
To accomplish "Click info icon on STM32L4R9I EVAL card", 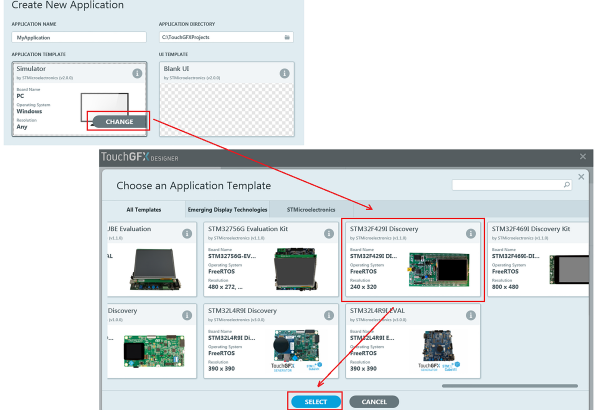I will coord(471,315).
